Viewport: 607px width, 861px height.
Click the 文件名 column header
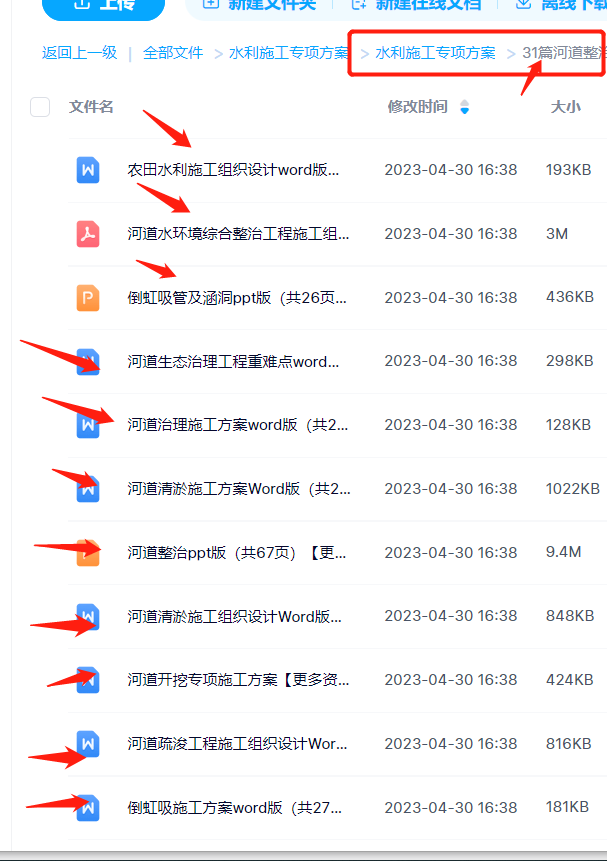click(91, 107)
